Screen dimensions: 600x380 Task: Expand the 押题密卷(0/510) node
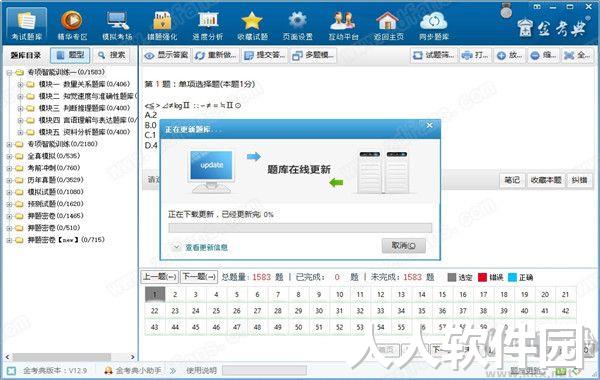(x=9, y=228)
